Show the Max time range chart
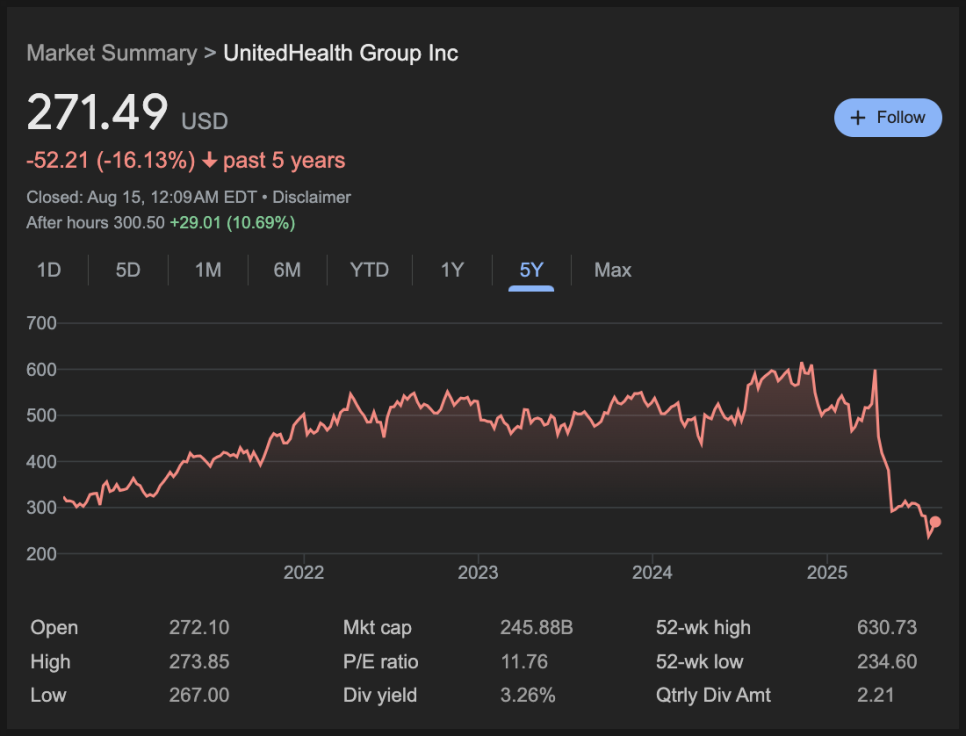 613,270
